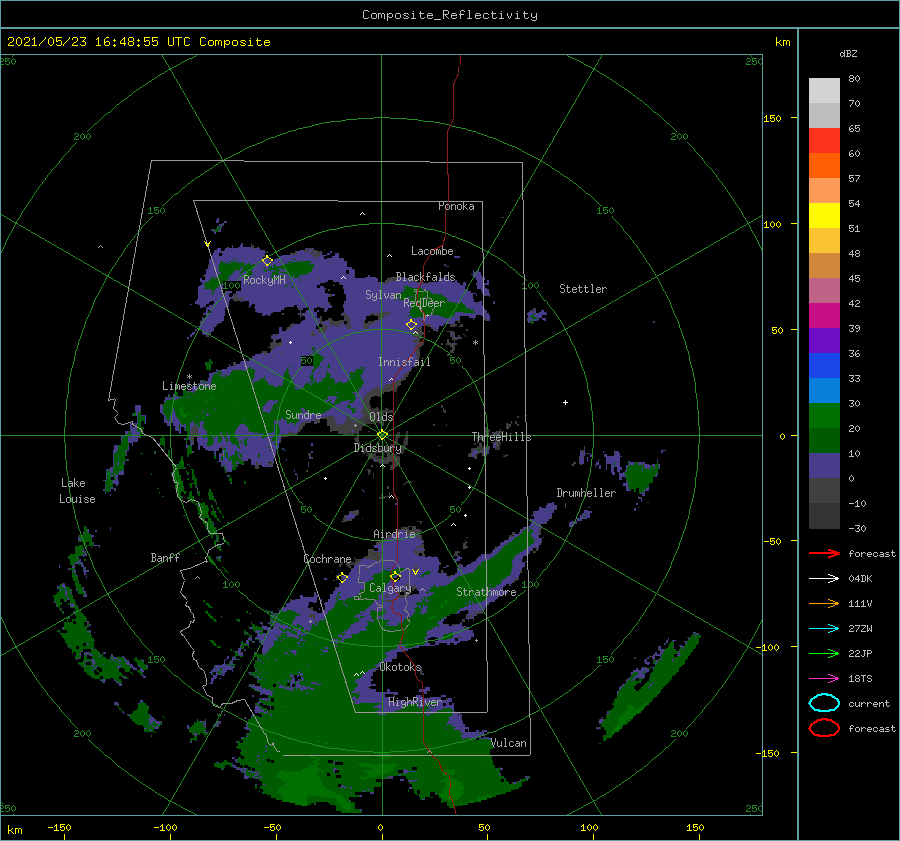The image size is (900, 841).
Task: Click the RedDeer city label
Action: (x=424, y=303)
